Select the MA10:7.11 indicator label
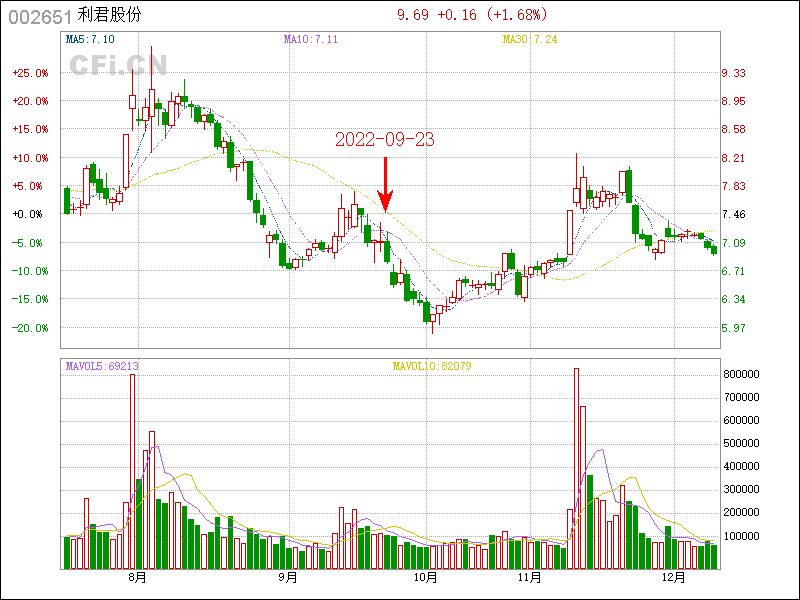Image resolution: width=800 pixels, height=600 pixels. click(x=311, y=39)
